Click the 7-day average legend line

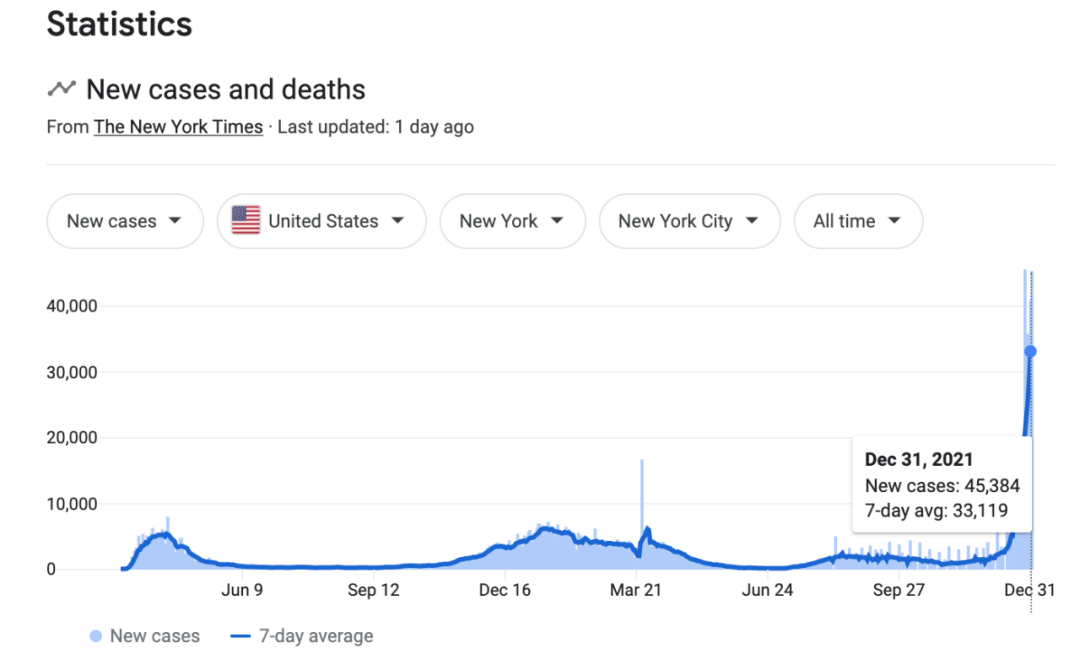pyautogui.click(x=240, y=636)
